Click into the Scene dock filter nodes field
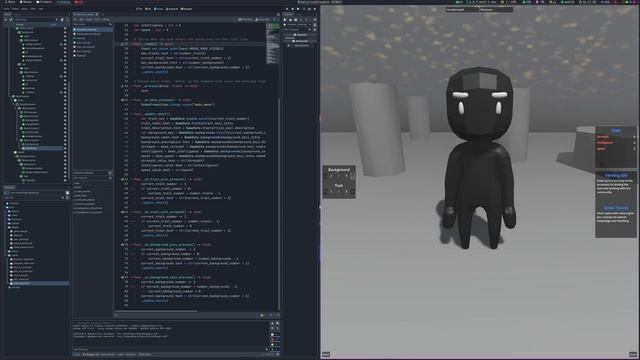The width and height of the screenshot is (640, 360). coord(37,19)
